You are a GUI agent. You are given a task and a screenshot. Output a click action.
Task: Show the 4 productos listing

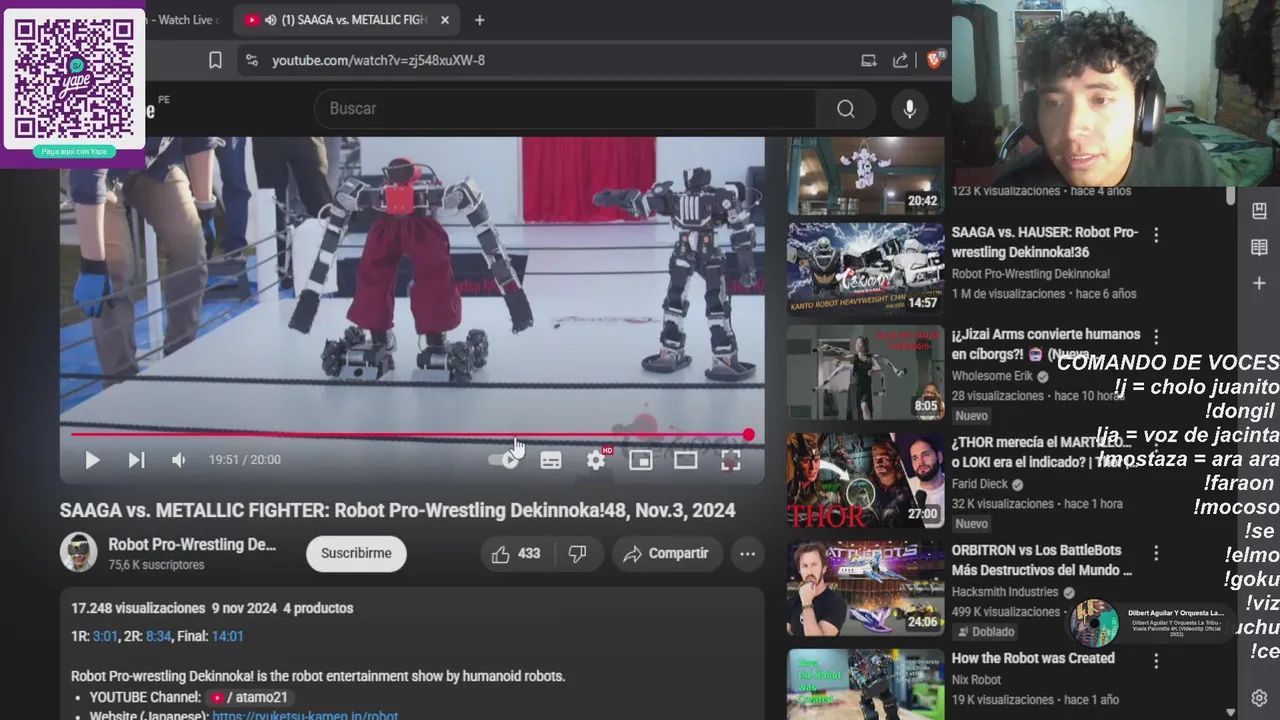(x=318, y=608)
